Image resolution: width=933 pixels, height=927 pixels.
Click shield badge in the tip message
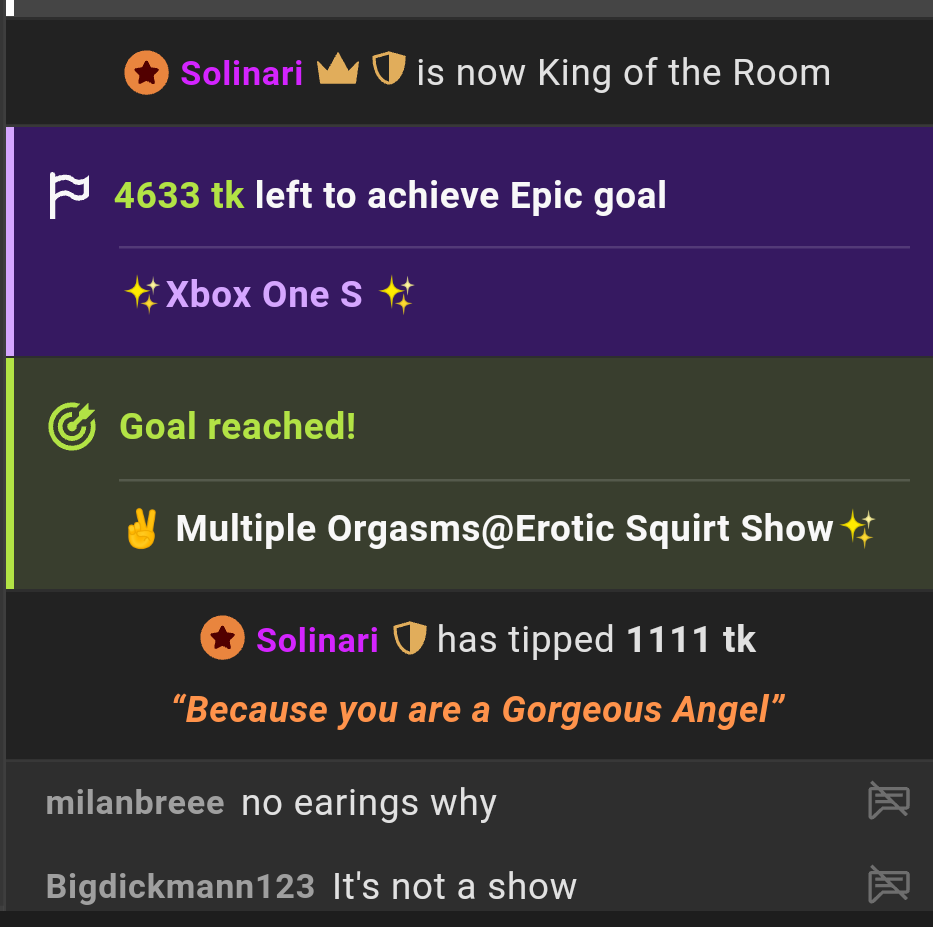click(410, 638)
